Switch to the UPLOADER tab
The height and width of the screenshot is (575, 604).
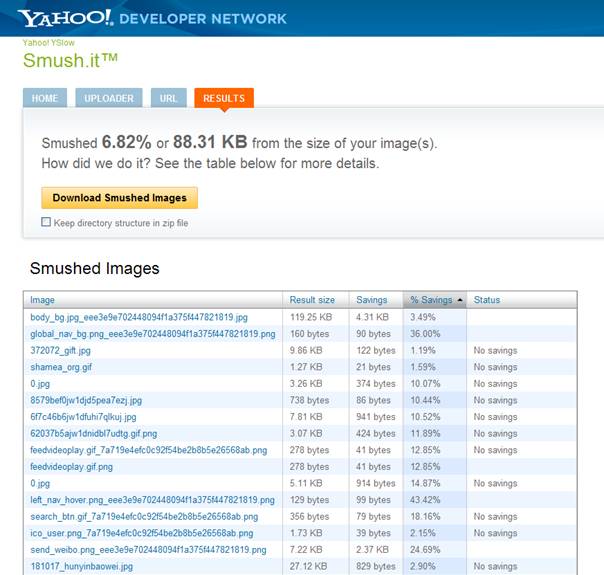110,98
